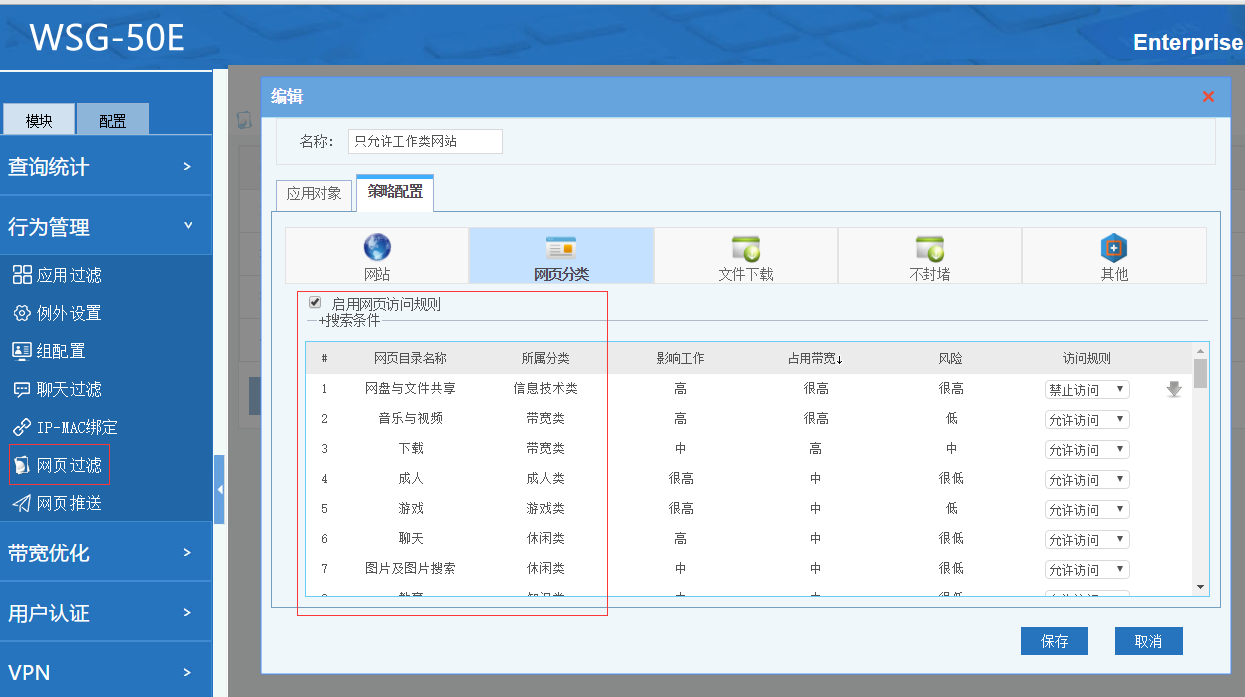Toggle 启用网页访问规则 checkbox
This screenshot has width=1245, height=697.
click(315, 302)
